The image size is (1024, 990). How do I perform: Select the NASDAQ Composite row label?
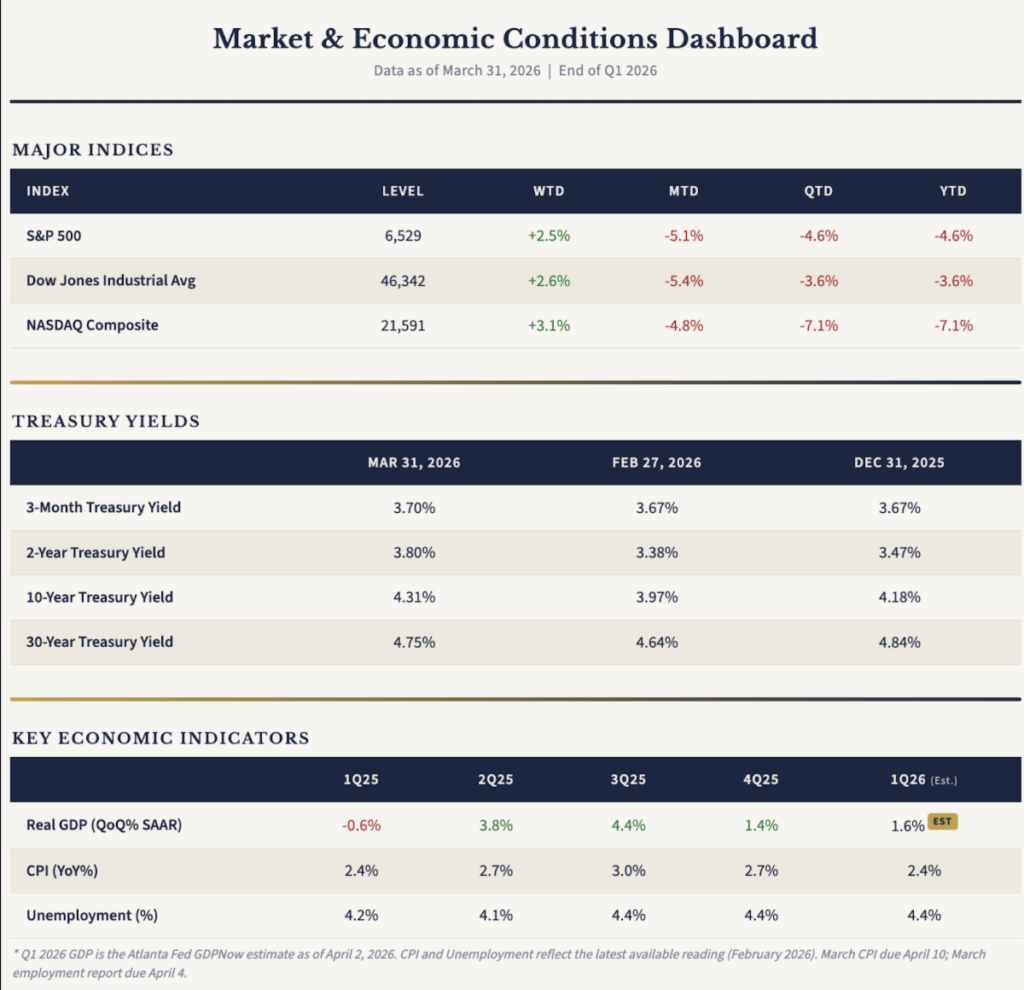tap(92, 325)
